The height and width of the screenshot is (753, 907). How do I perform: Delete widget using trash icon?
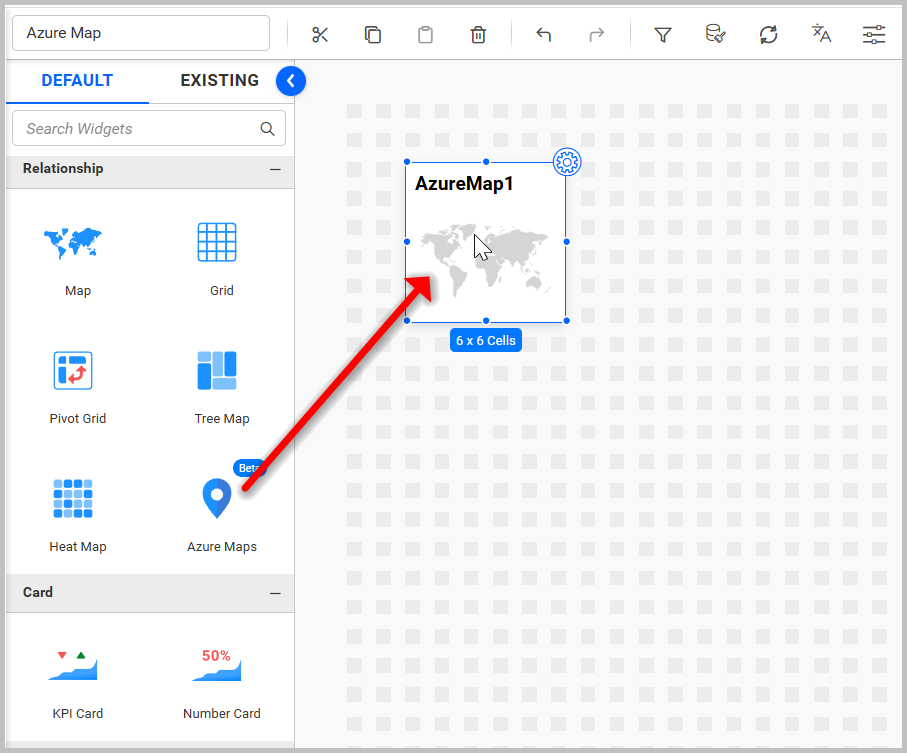click(478, 34)
